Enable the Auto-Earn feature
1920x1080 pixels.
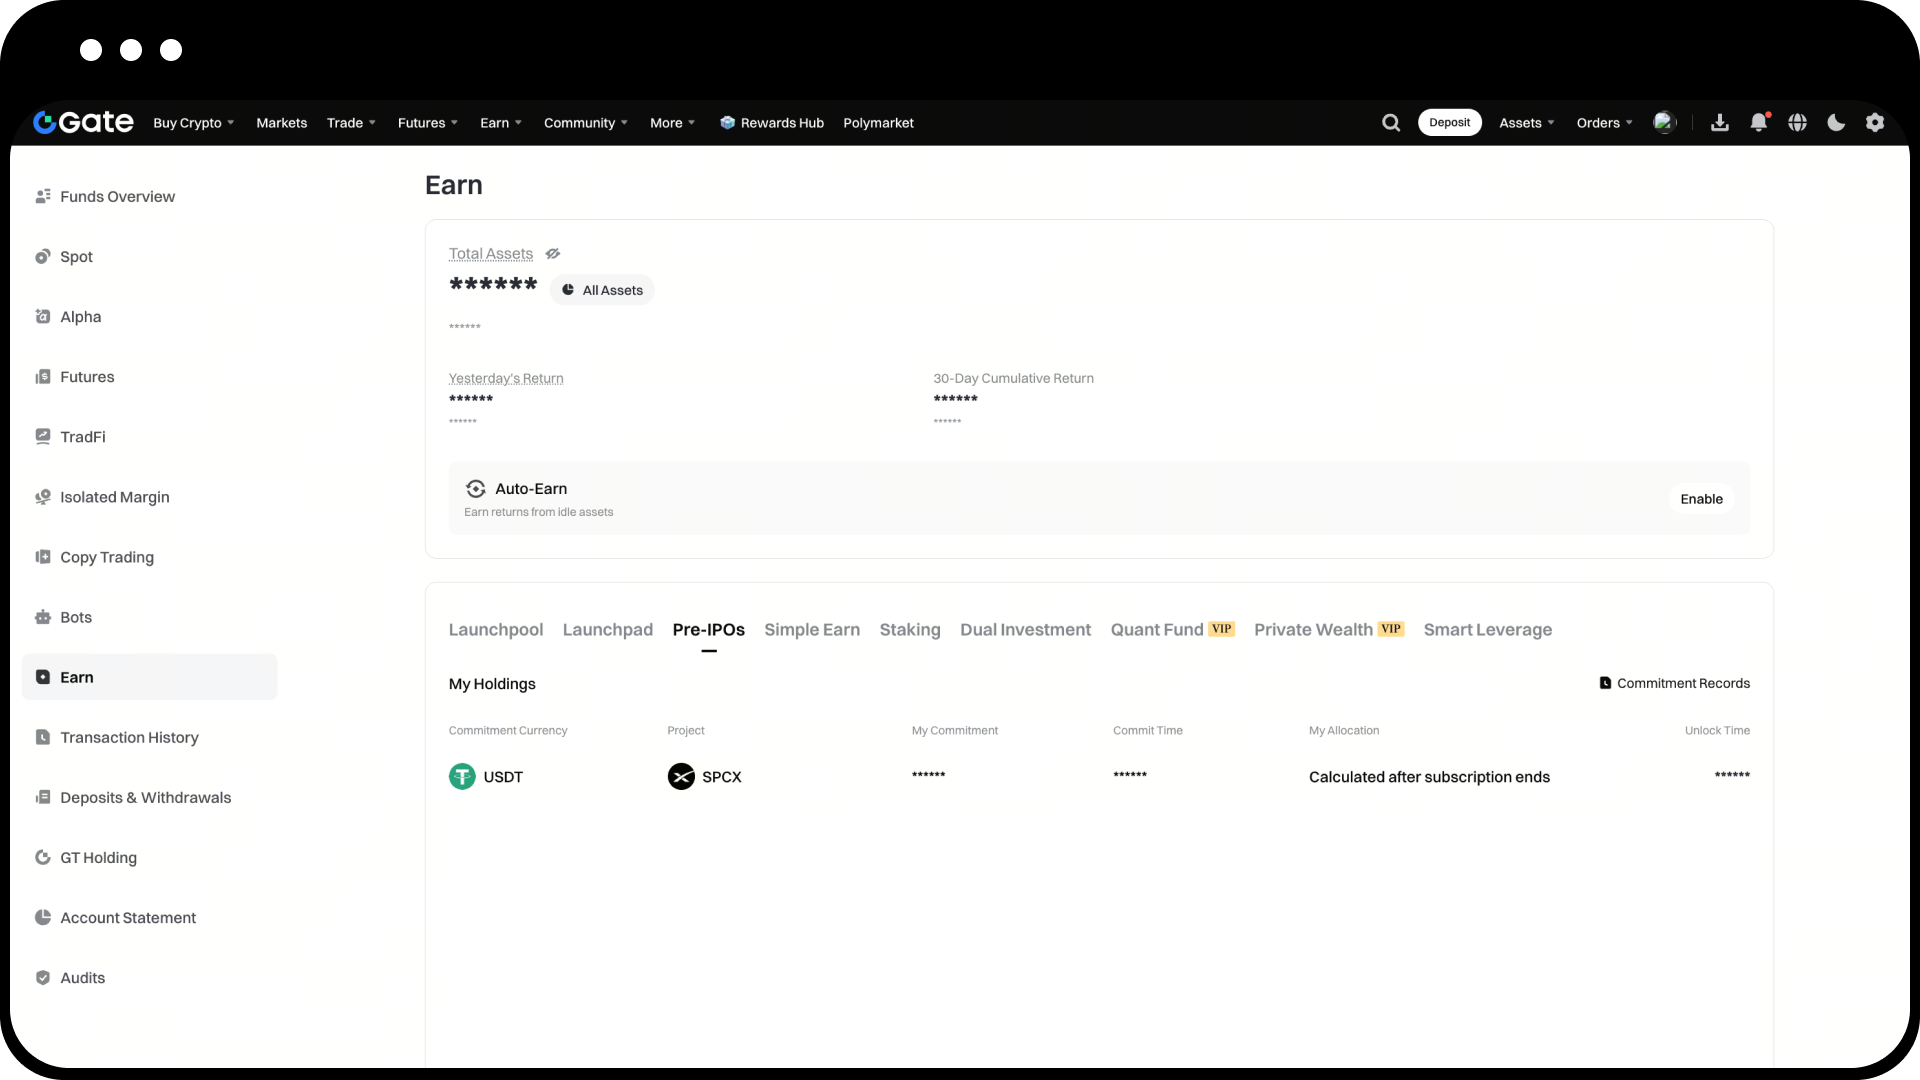[x=1701, y=499]
